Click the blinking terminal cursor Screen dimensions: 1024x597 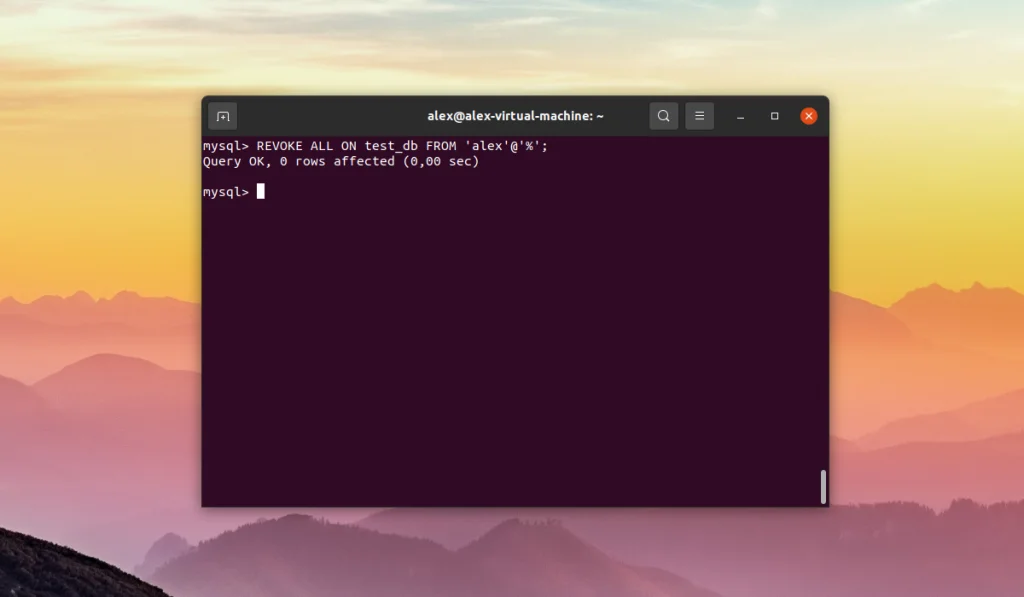[262, 191]
